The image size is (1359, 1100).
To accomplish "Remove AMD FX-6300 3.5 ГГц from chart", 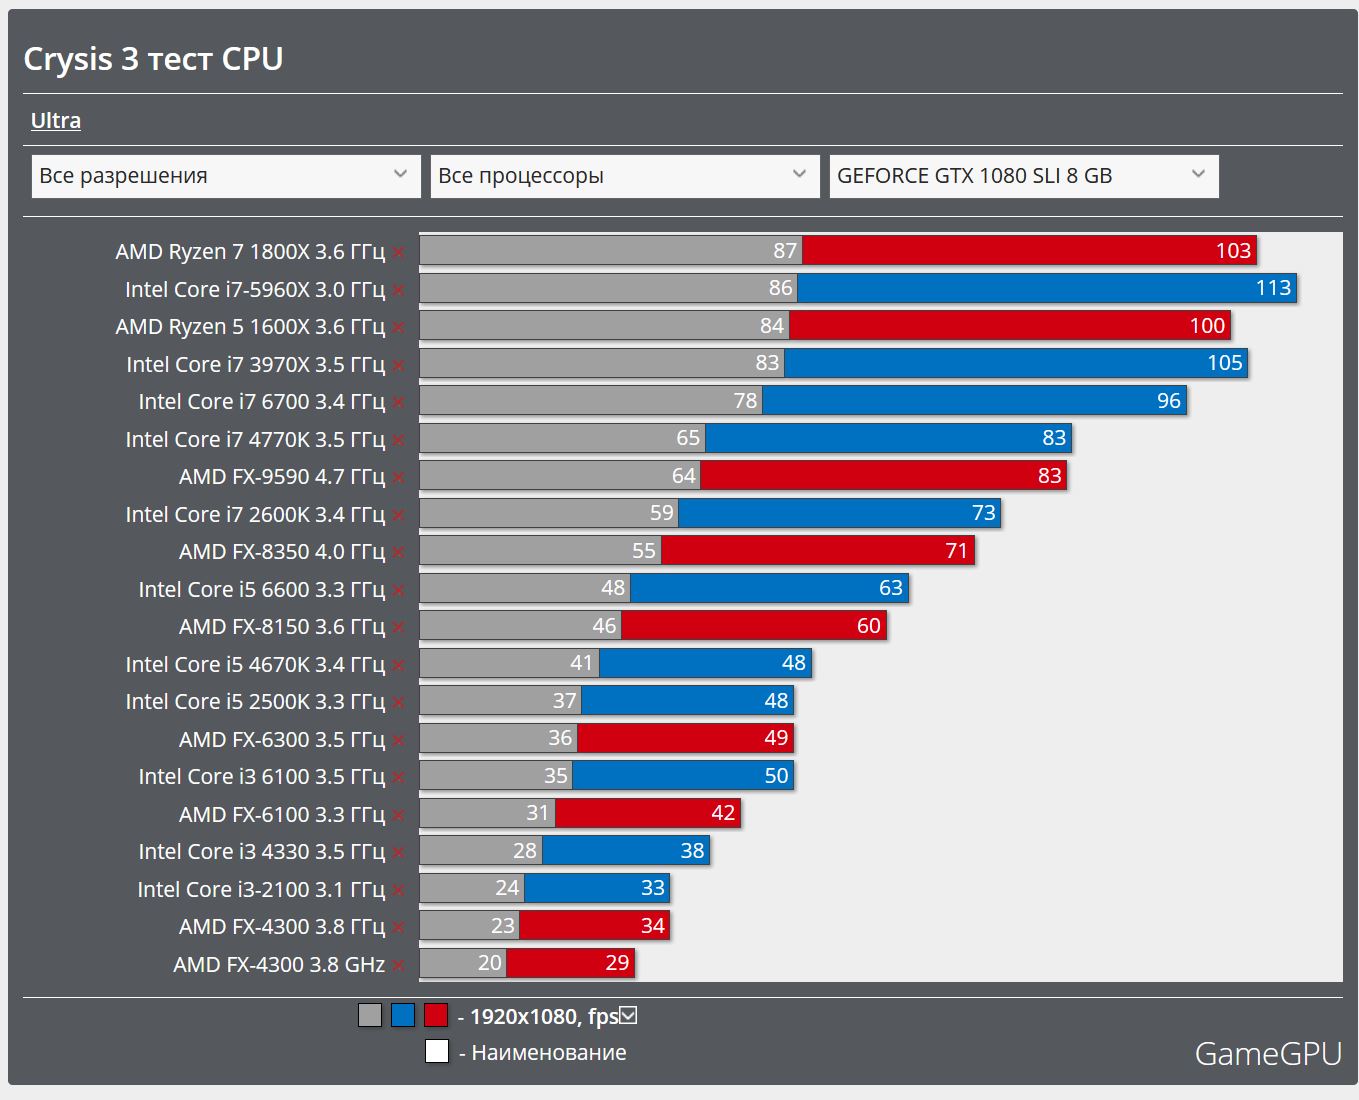I will tap(398, 740).
